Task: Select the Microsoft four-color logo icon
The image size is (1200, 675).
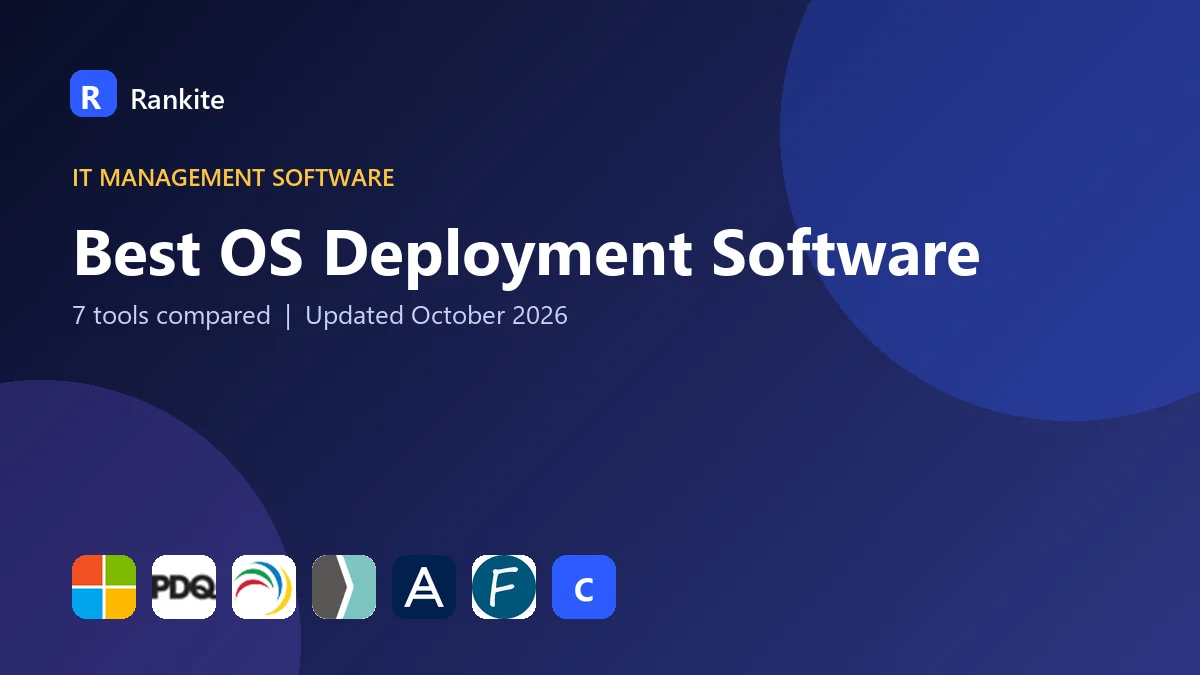Action: click(x=104, y=587)
